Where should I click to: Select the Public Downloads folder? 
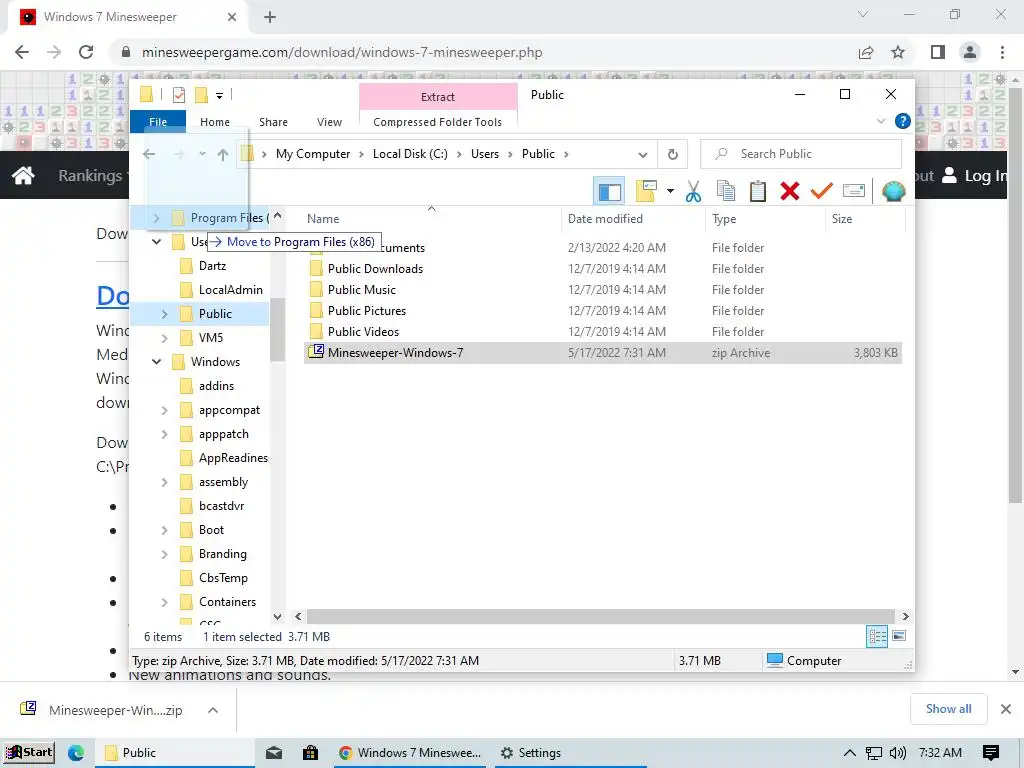(x=375, y=268)
